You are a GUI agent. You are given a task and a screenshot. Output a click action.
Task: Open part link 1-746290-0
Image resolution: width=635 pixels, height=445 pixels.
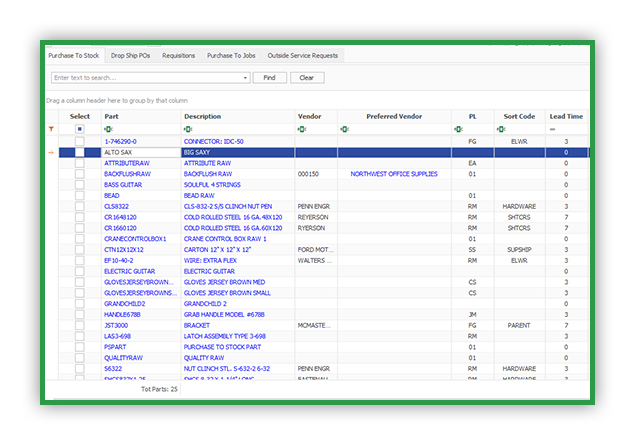coord(120,141)
